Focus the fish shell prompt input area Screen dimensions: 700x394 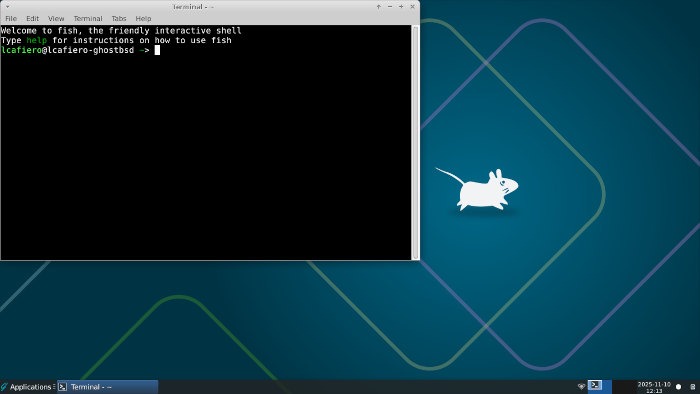coord(157,50)
